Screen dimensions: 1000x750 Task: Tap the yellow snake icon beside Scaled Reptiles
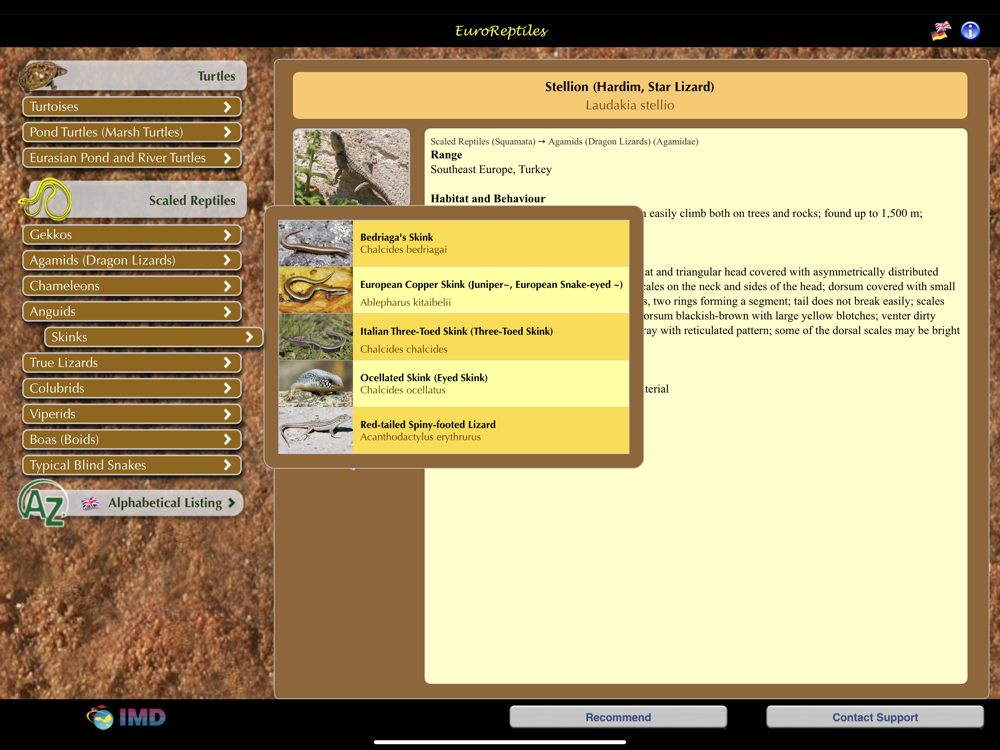(45, 199)
